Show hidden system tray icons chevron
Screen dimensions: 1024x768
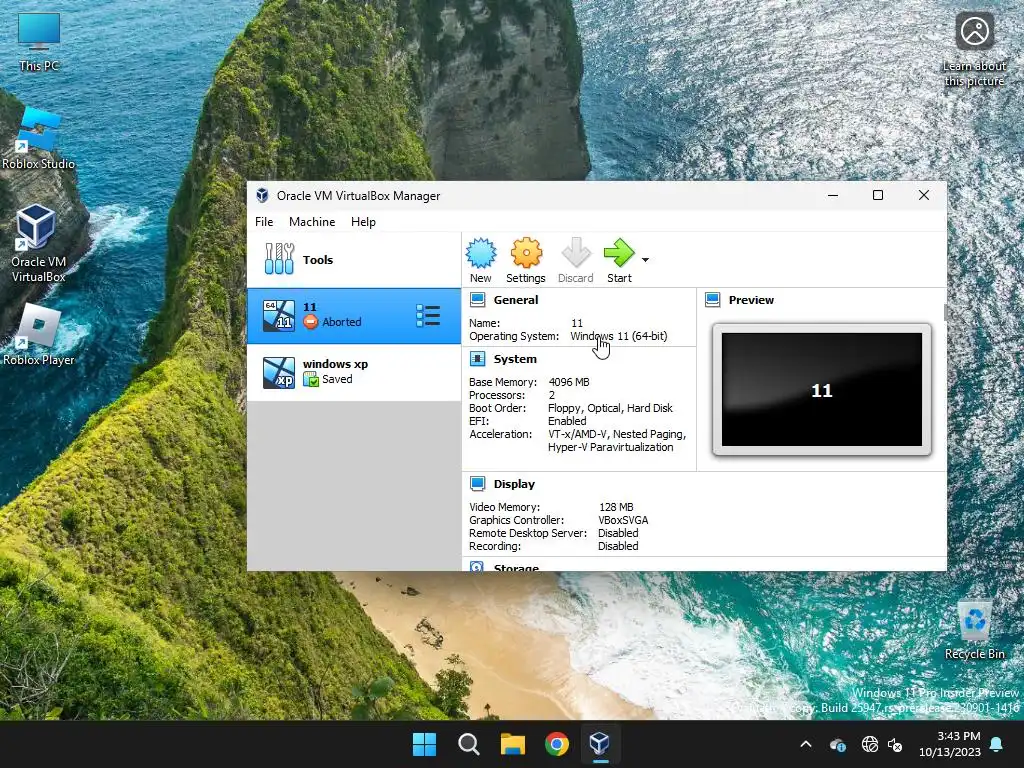pos(806,744)
